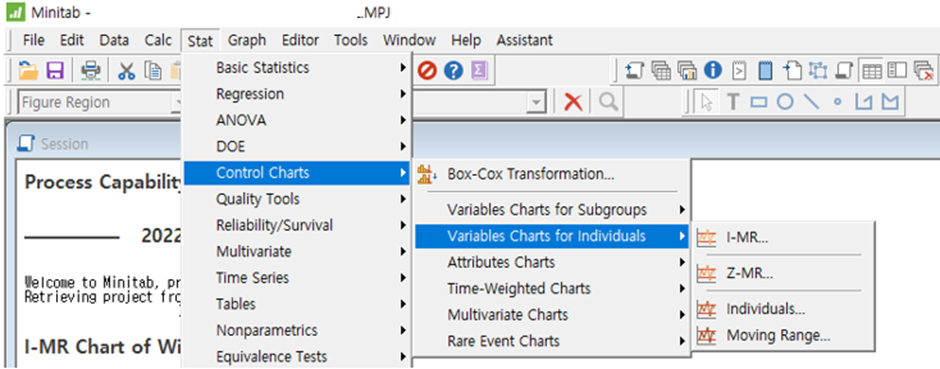Click the Print Window printer icon
Viewport: 940px width, 369px height.
(x=91, y=72)
